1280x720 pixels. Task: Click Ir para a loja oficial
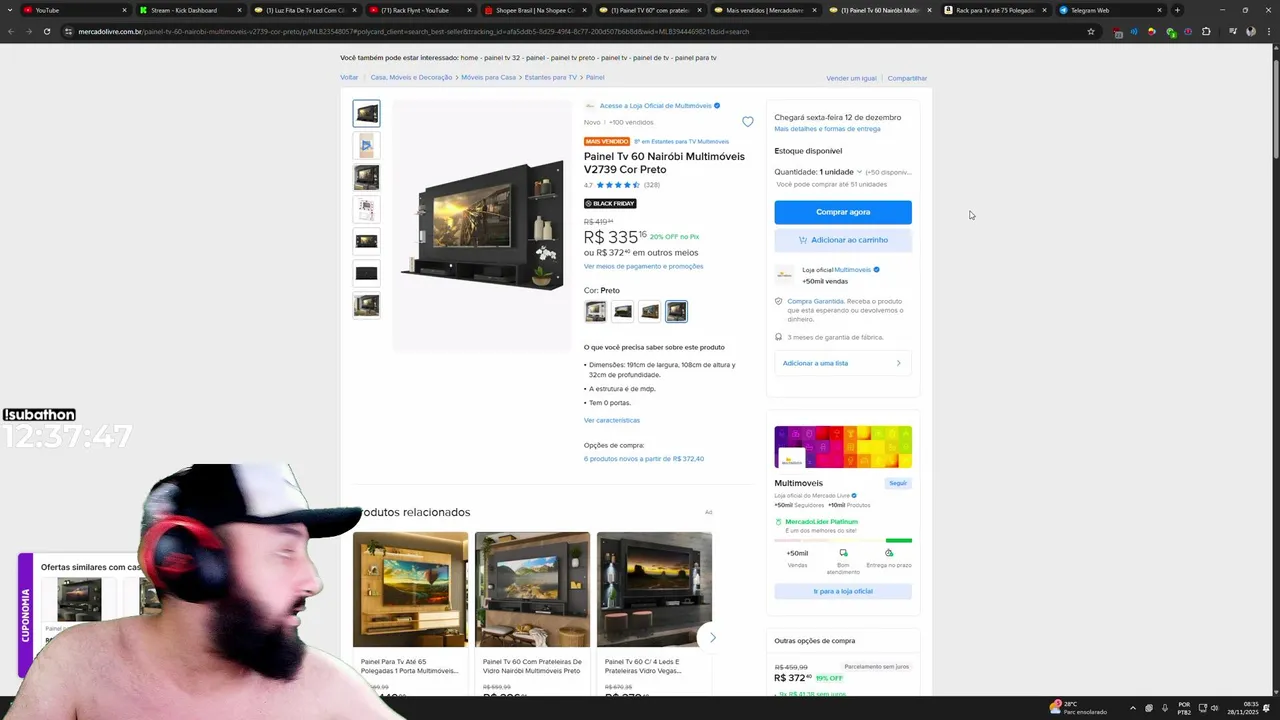click(x=843, y=591)
